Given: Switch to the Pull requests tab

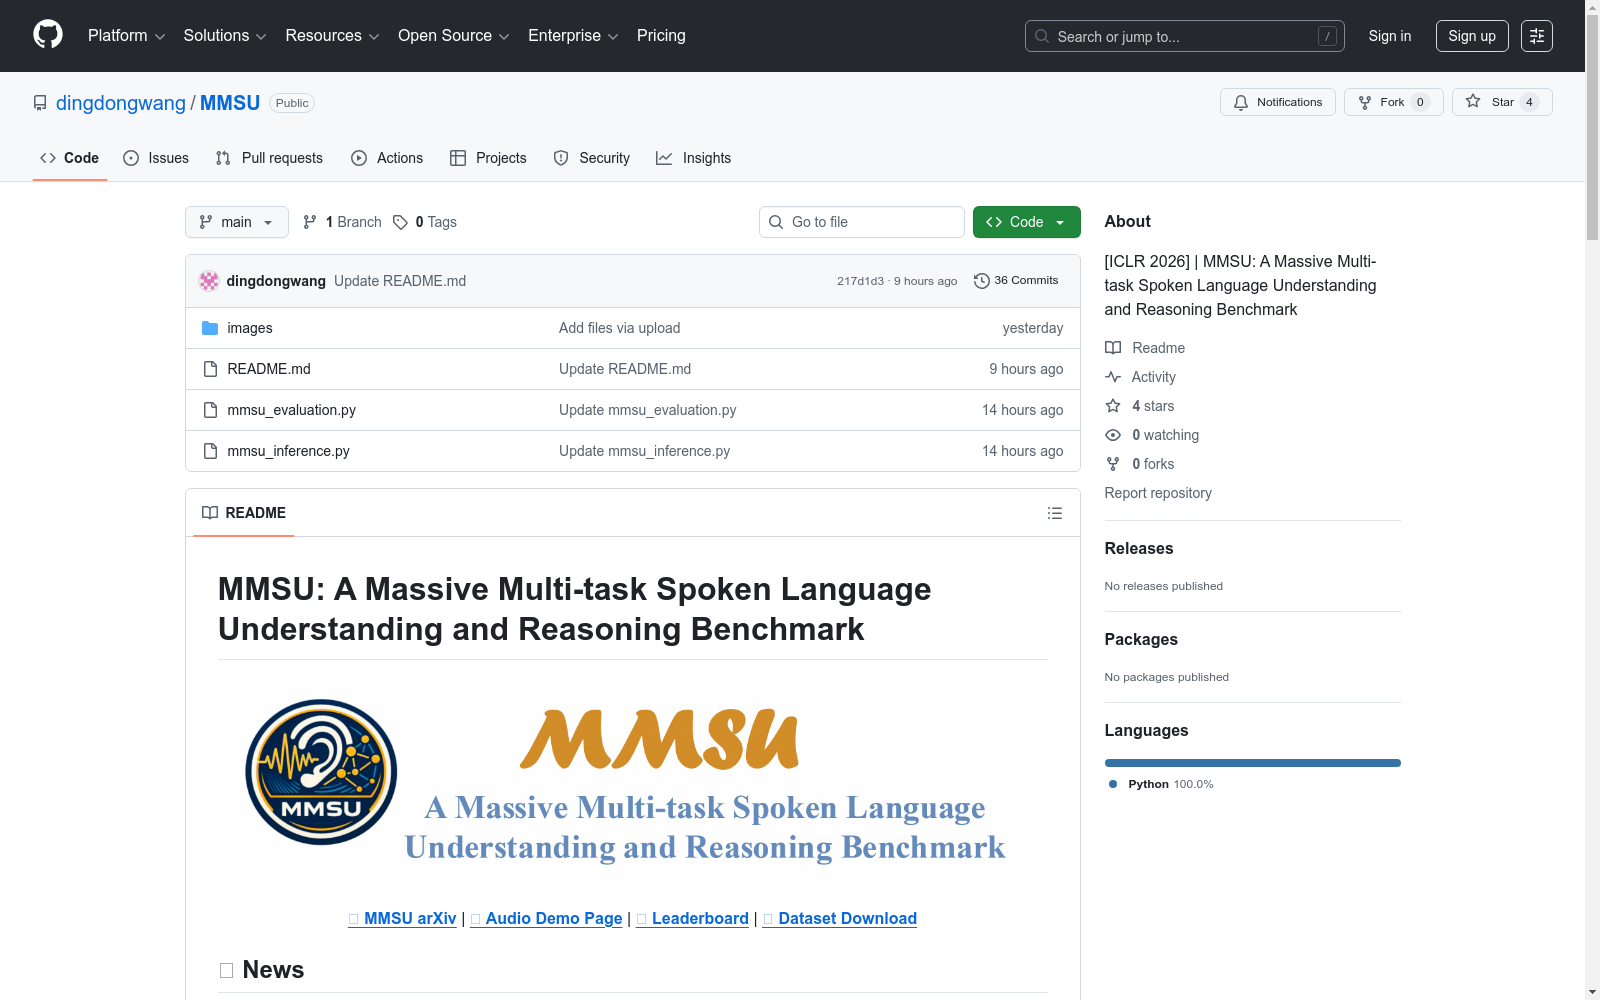Looking at the screenshot, I should point(269,158).
